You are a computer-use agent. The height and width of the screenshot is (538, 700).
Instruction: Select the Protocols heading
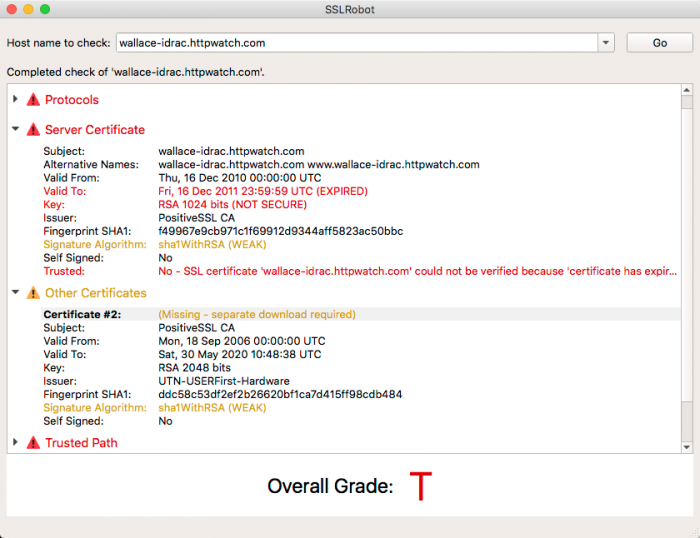click(x=72, y=100)
